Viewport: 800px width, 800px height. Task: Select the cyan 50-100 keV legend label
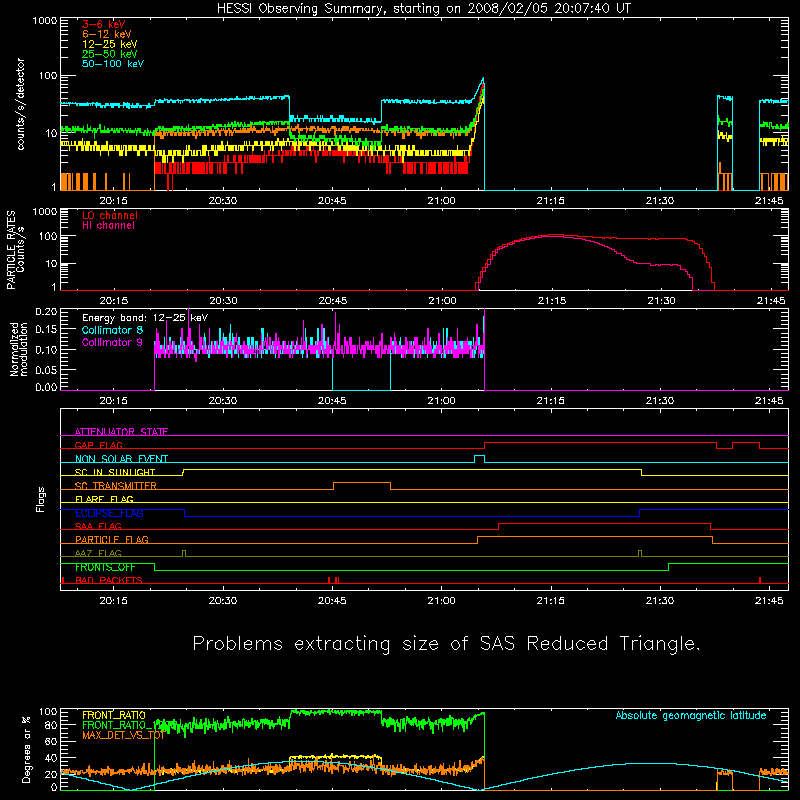click(113, 64)
